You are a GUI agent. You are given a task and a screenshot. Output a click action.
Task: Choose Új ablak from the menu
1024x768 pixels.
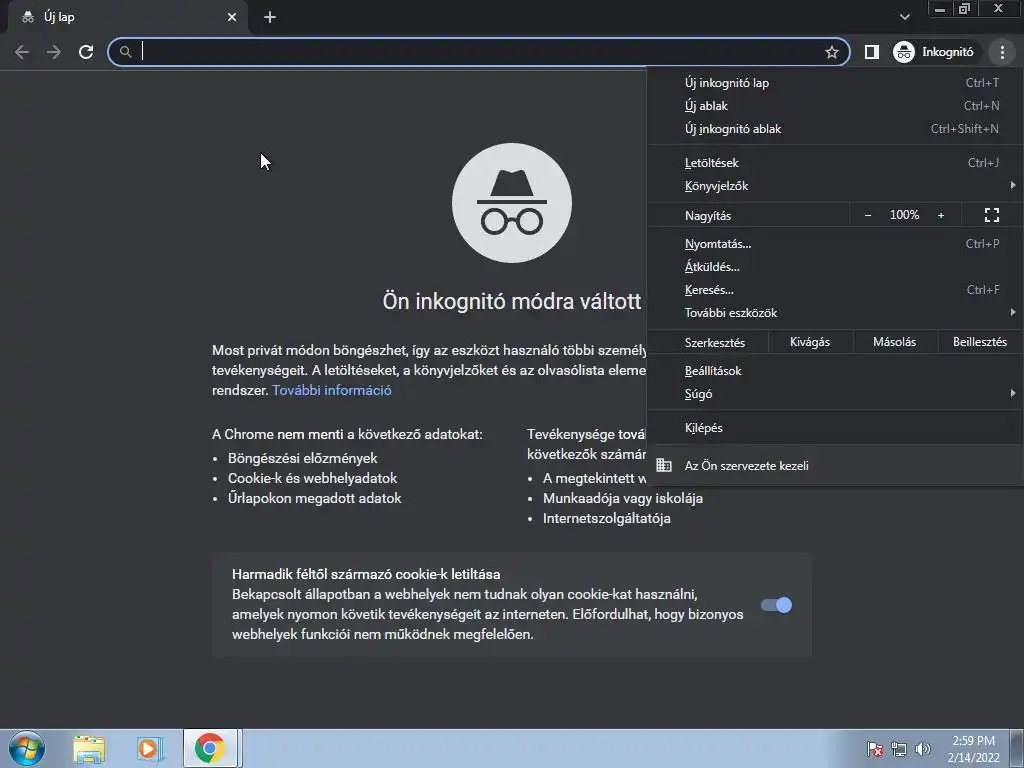point(835,106)
